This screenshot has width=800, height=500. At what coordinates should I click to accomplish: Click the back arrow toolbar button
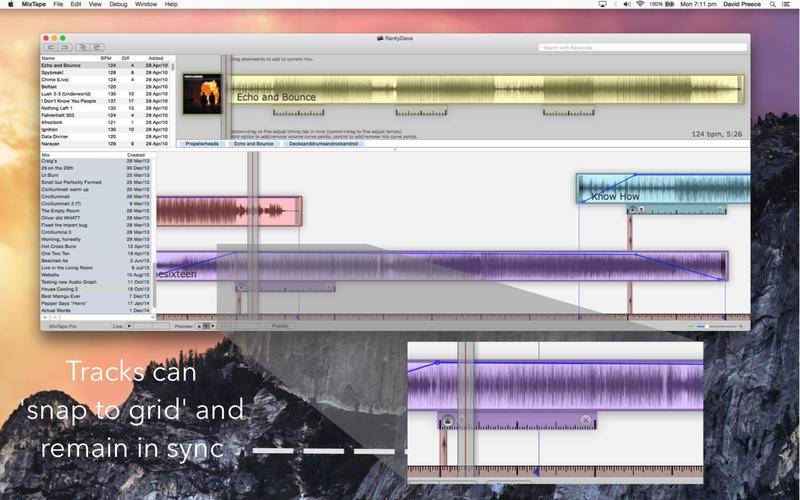pos(51,47)
